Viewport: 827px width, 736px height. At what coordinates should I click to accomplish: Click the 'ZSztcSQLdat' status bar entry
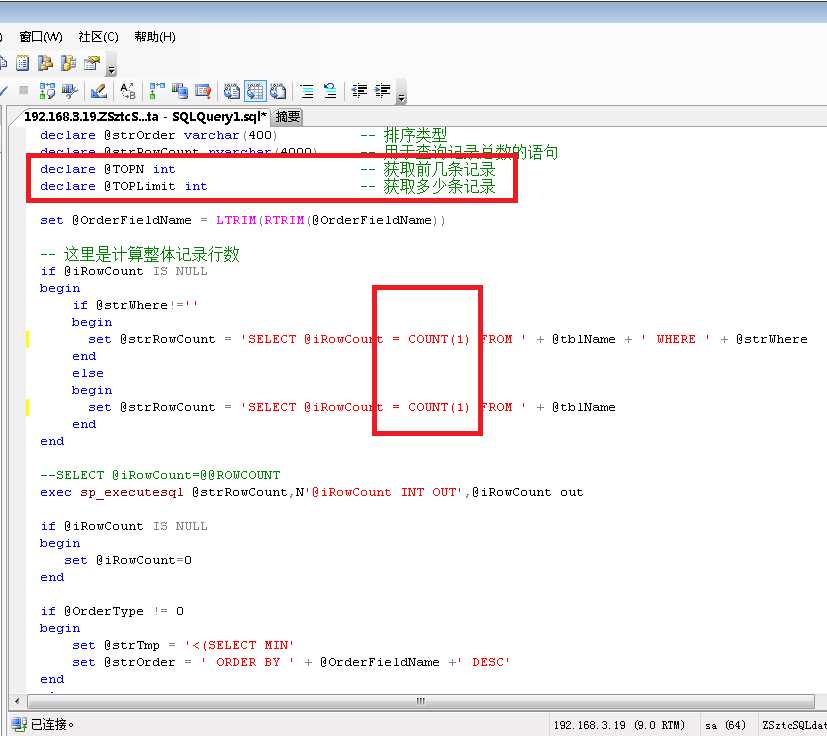point(794,725)
